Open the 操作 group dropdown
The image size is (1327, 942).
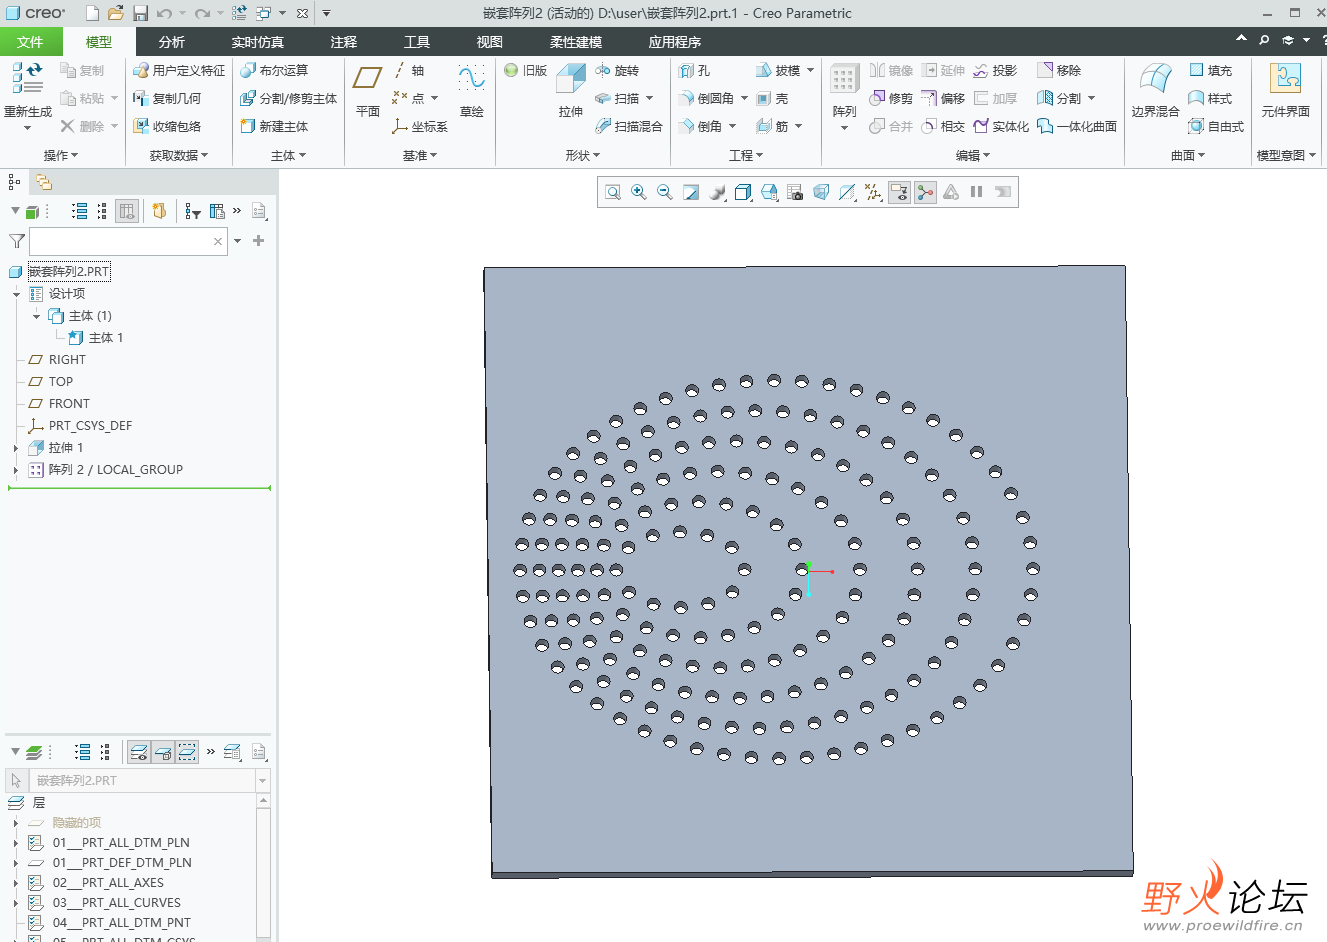pos(61,155)
